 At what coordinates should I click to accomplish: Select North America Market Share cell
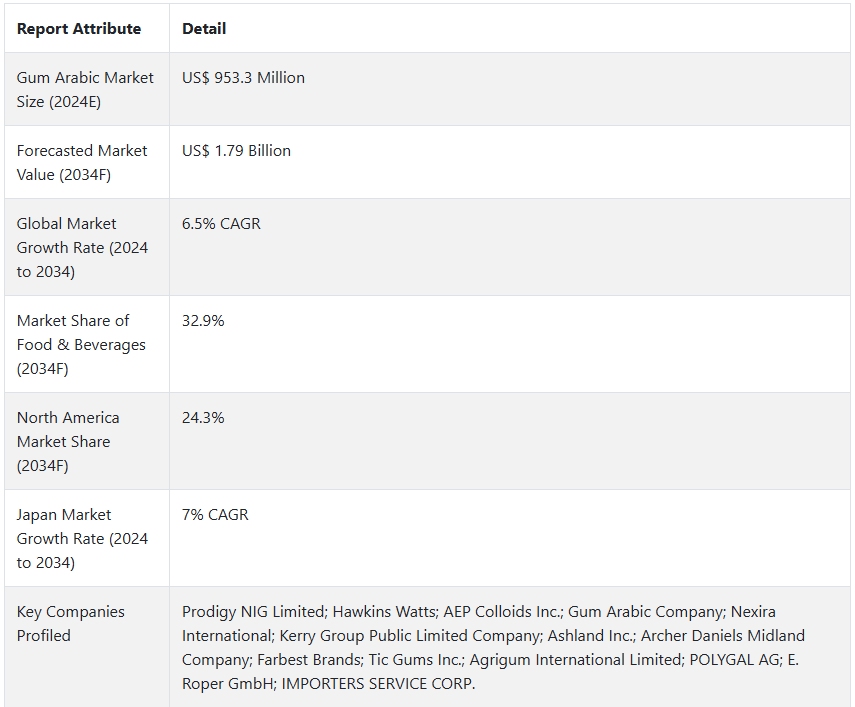pos(87,442)
